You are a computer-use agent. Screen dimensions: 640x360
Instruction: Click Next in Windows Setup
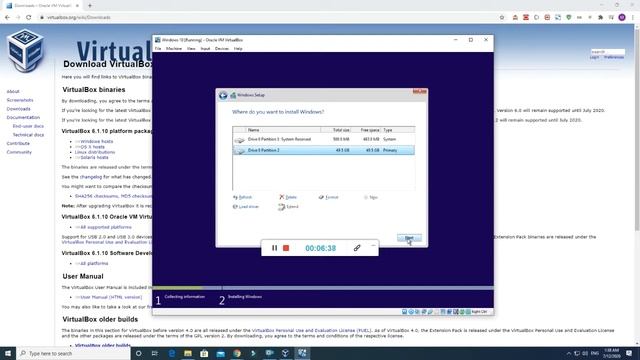click(409, 238)
